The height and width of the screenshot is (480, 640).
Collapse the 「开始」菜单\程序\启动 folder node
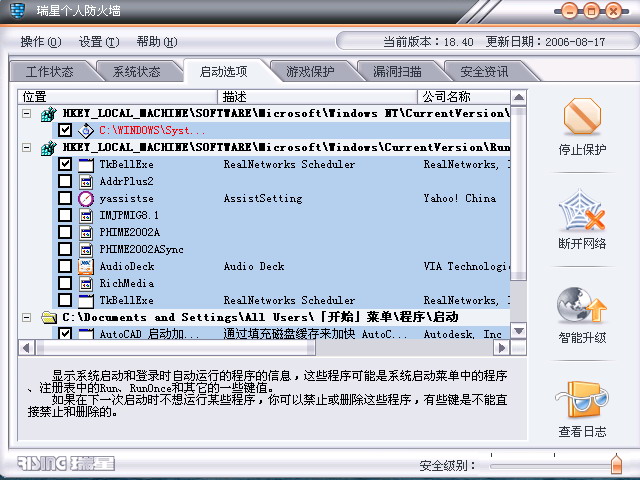tap(27, 317)
